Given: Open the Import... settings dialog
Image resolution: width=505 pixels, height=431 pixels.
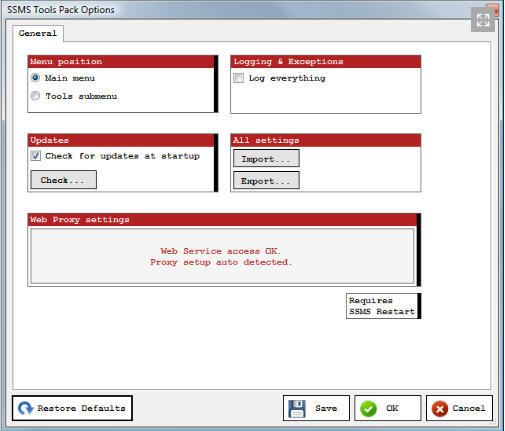Looking at the screenshot, I should pos(266,159).
